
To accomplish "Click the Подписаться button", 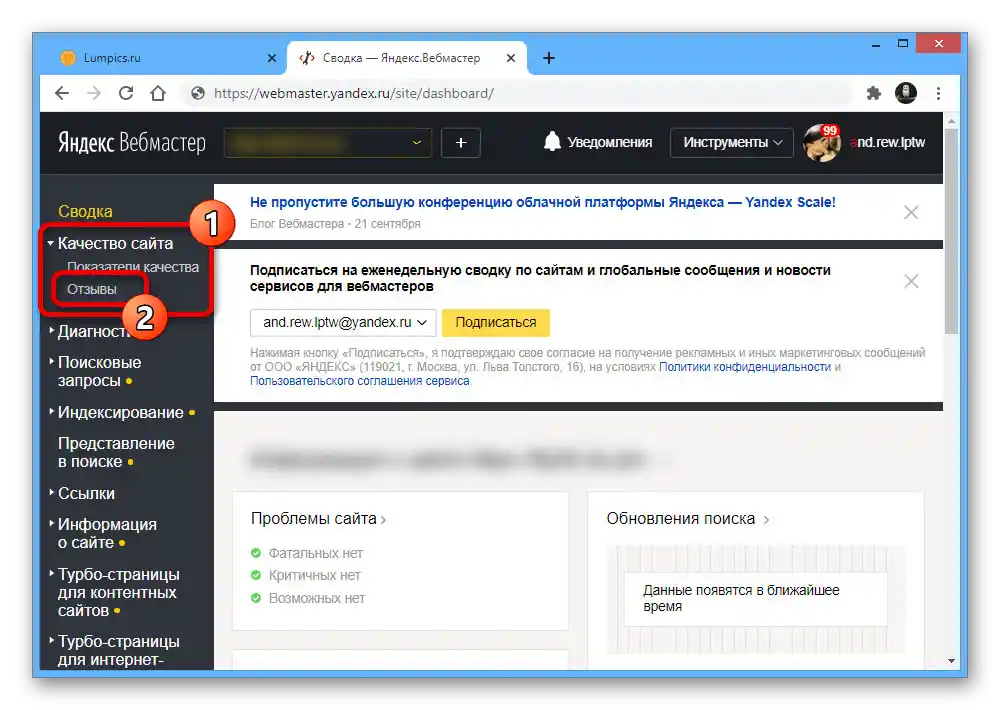I will pyautogui.click(x=496, y=322).
